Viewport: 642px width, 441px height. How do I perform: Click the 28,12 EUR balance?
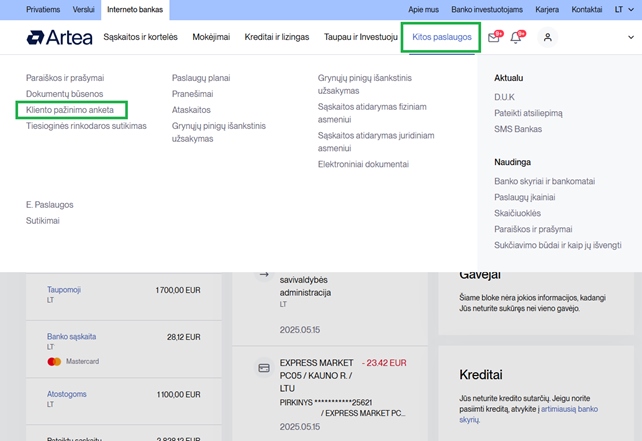184,337
